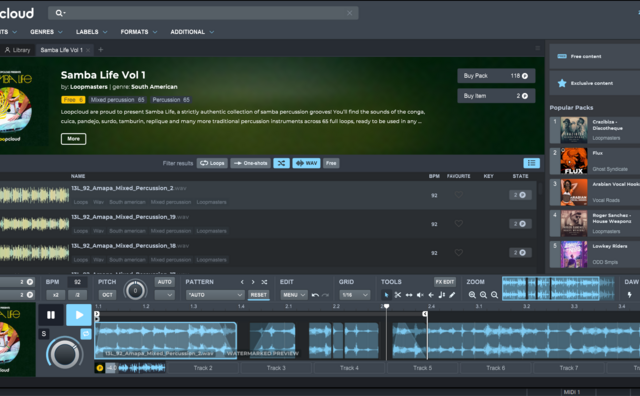Viewport: 640px width, 396px height.
Task: Click the large volume knob
Action: tap(64, 354)
